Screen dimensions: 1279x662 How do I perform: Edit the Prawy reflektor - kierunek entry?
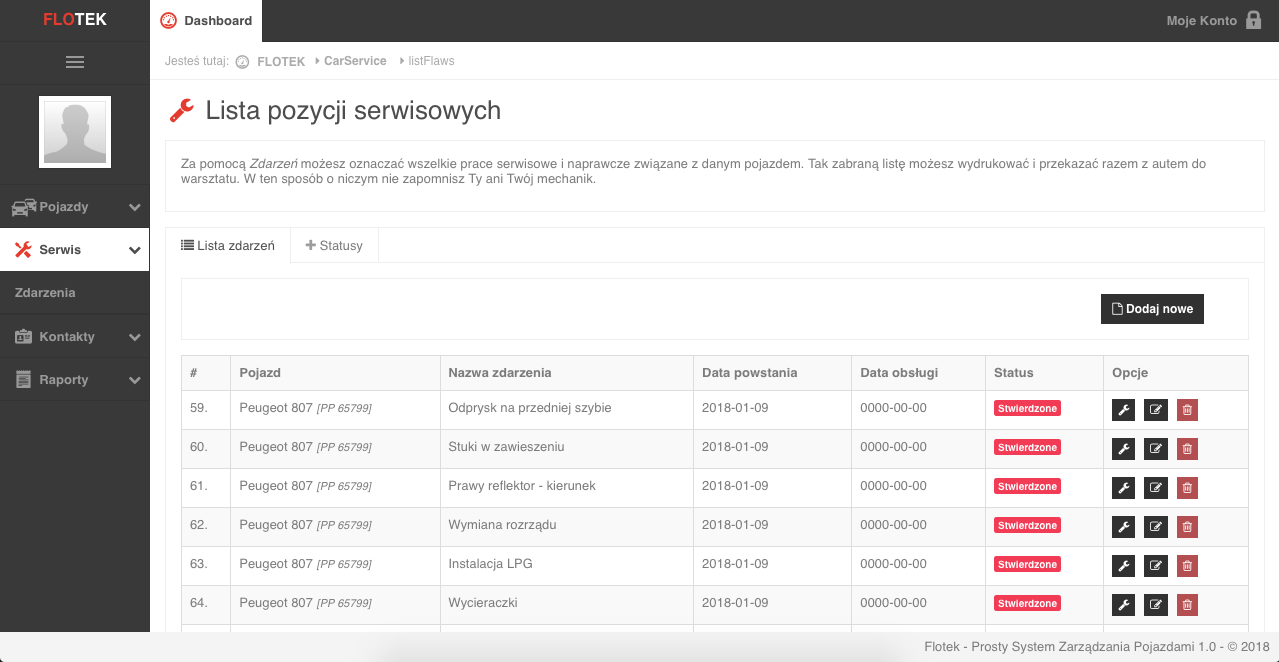coord(1156,487)
